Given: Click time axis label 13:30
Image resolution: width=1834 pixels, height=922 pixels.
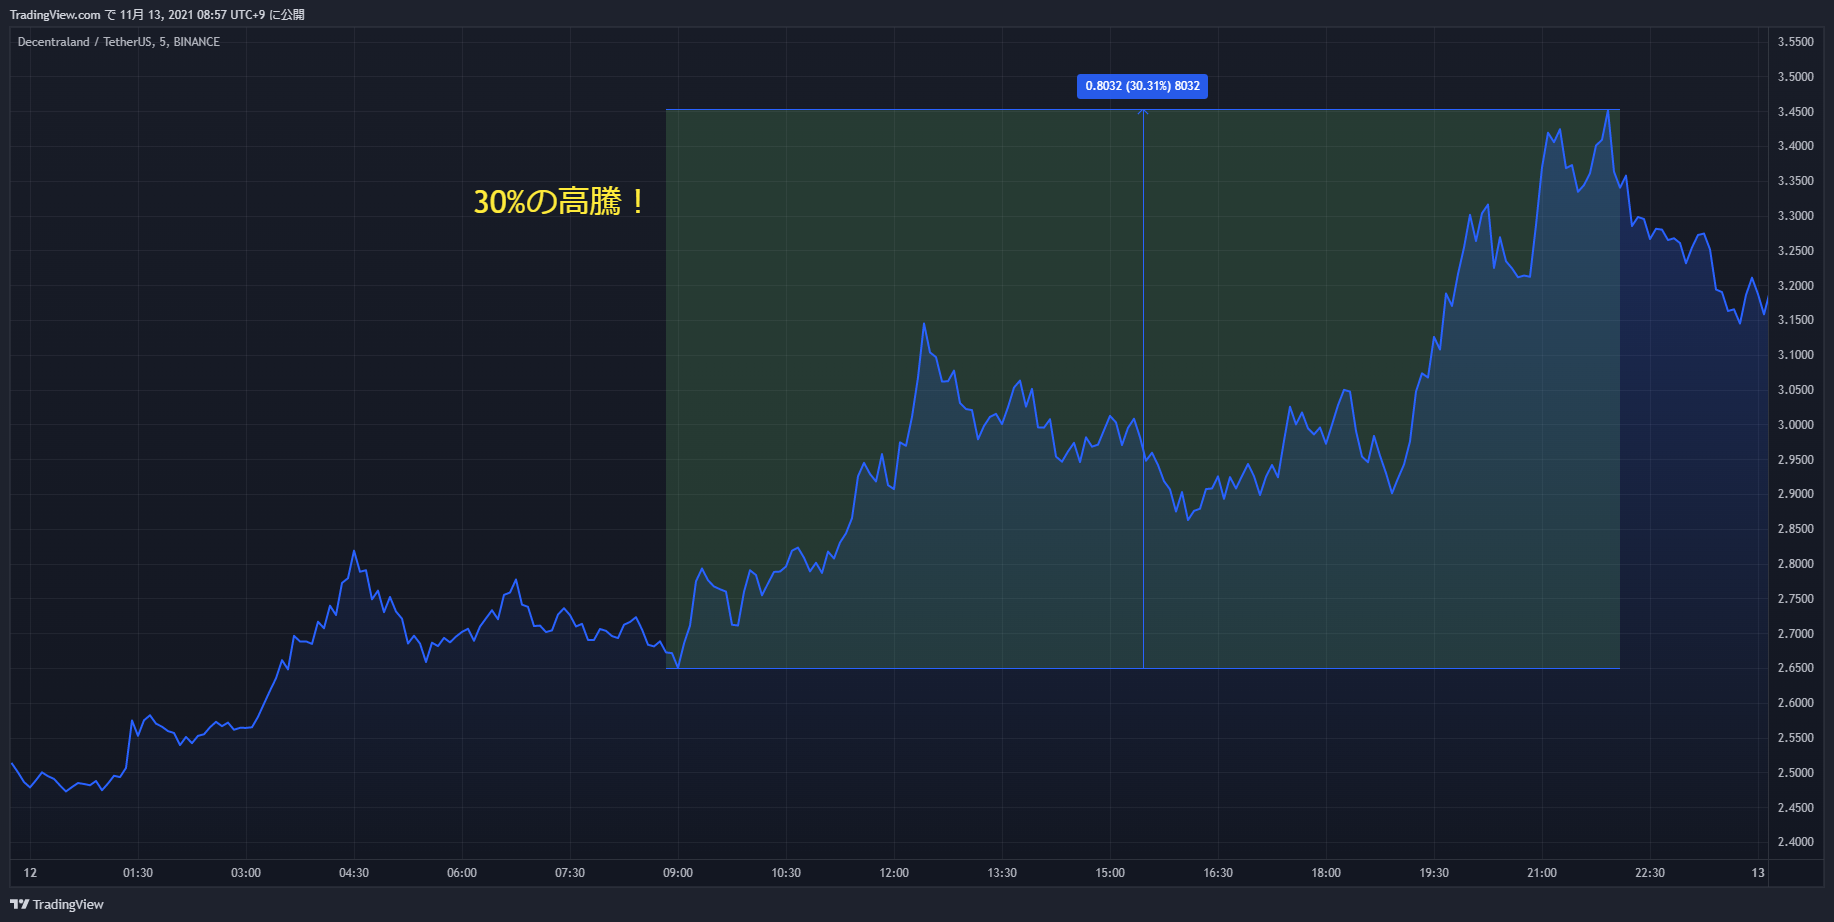Looking at the screenshot, I should coord(1002,873).
